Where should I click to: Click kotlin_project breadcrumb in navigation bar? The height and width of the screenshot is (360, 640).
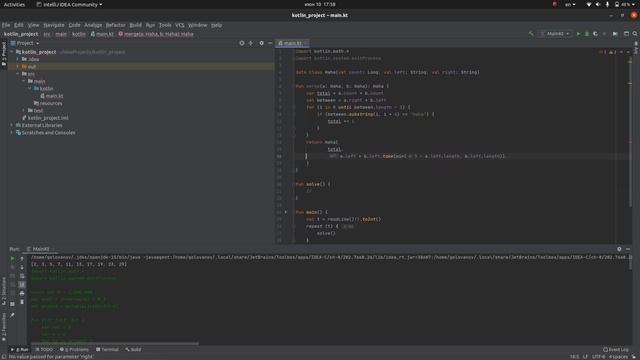click(21, 34)
